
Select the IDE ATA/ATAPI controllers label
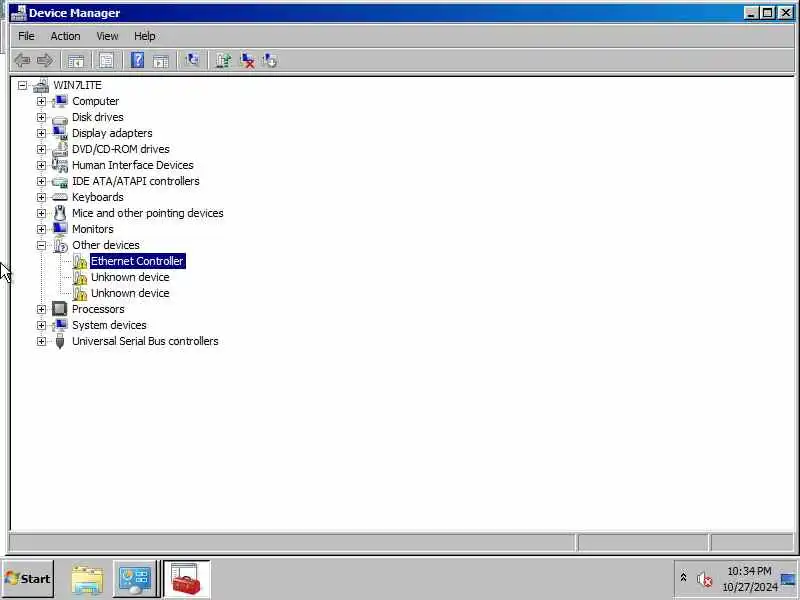click(x=136, y=181)
